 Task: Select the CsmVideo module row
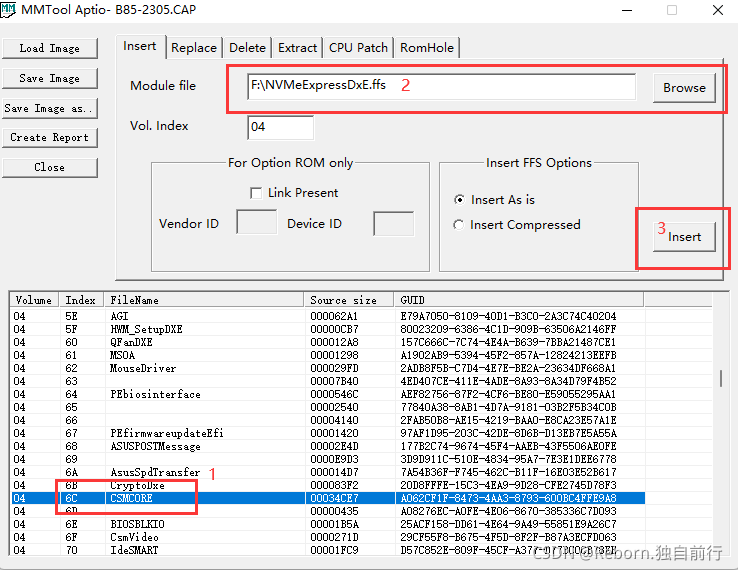(x=328, y=537)
